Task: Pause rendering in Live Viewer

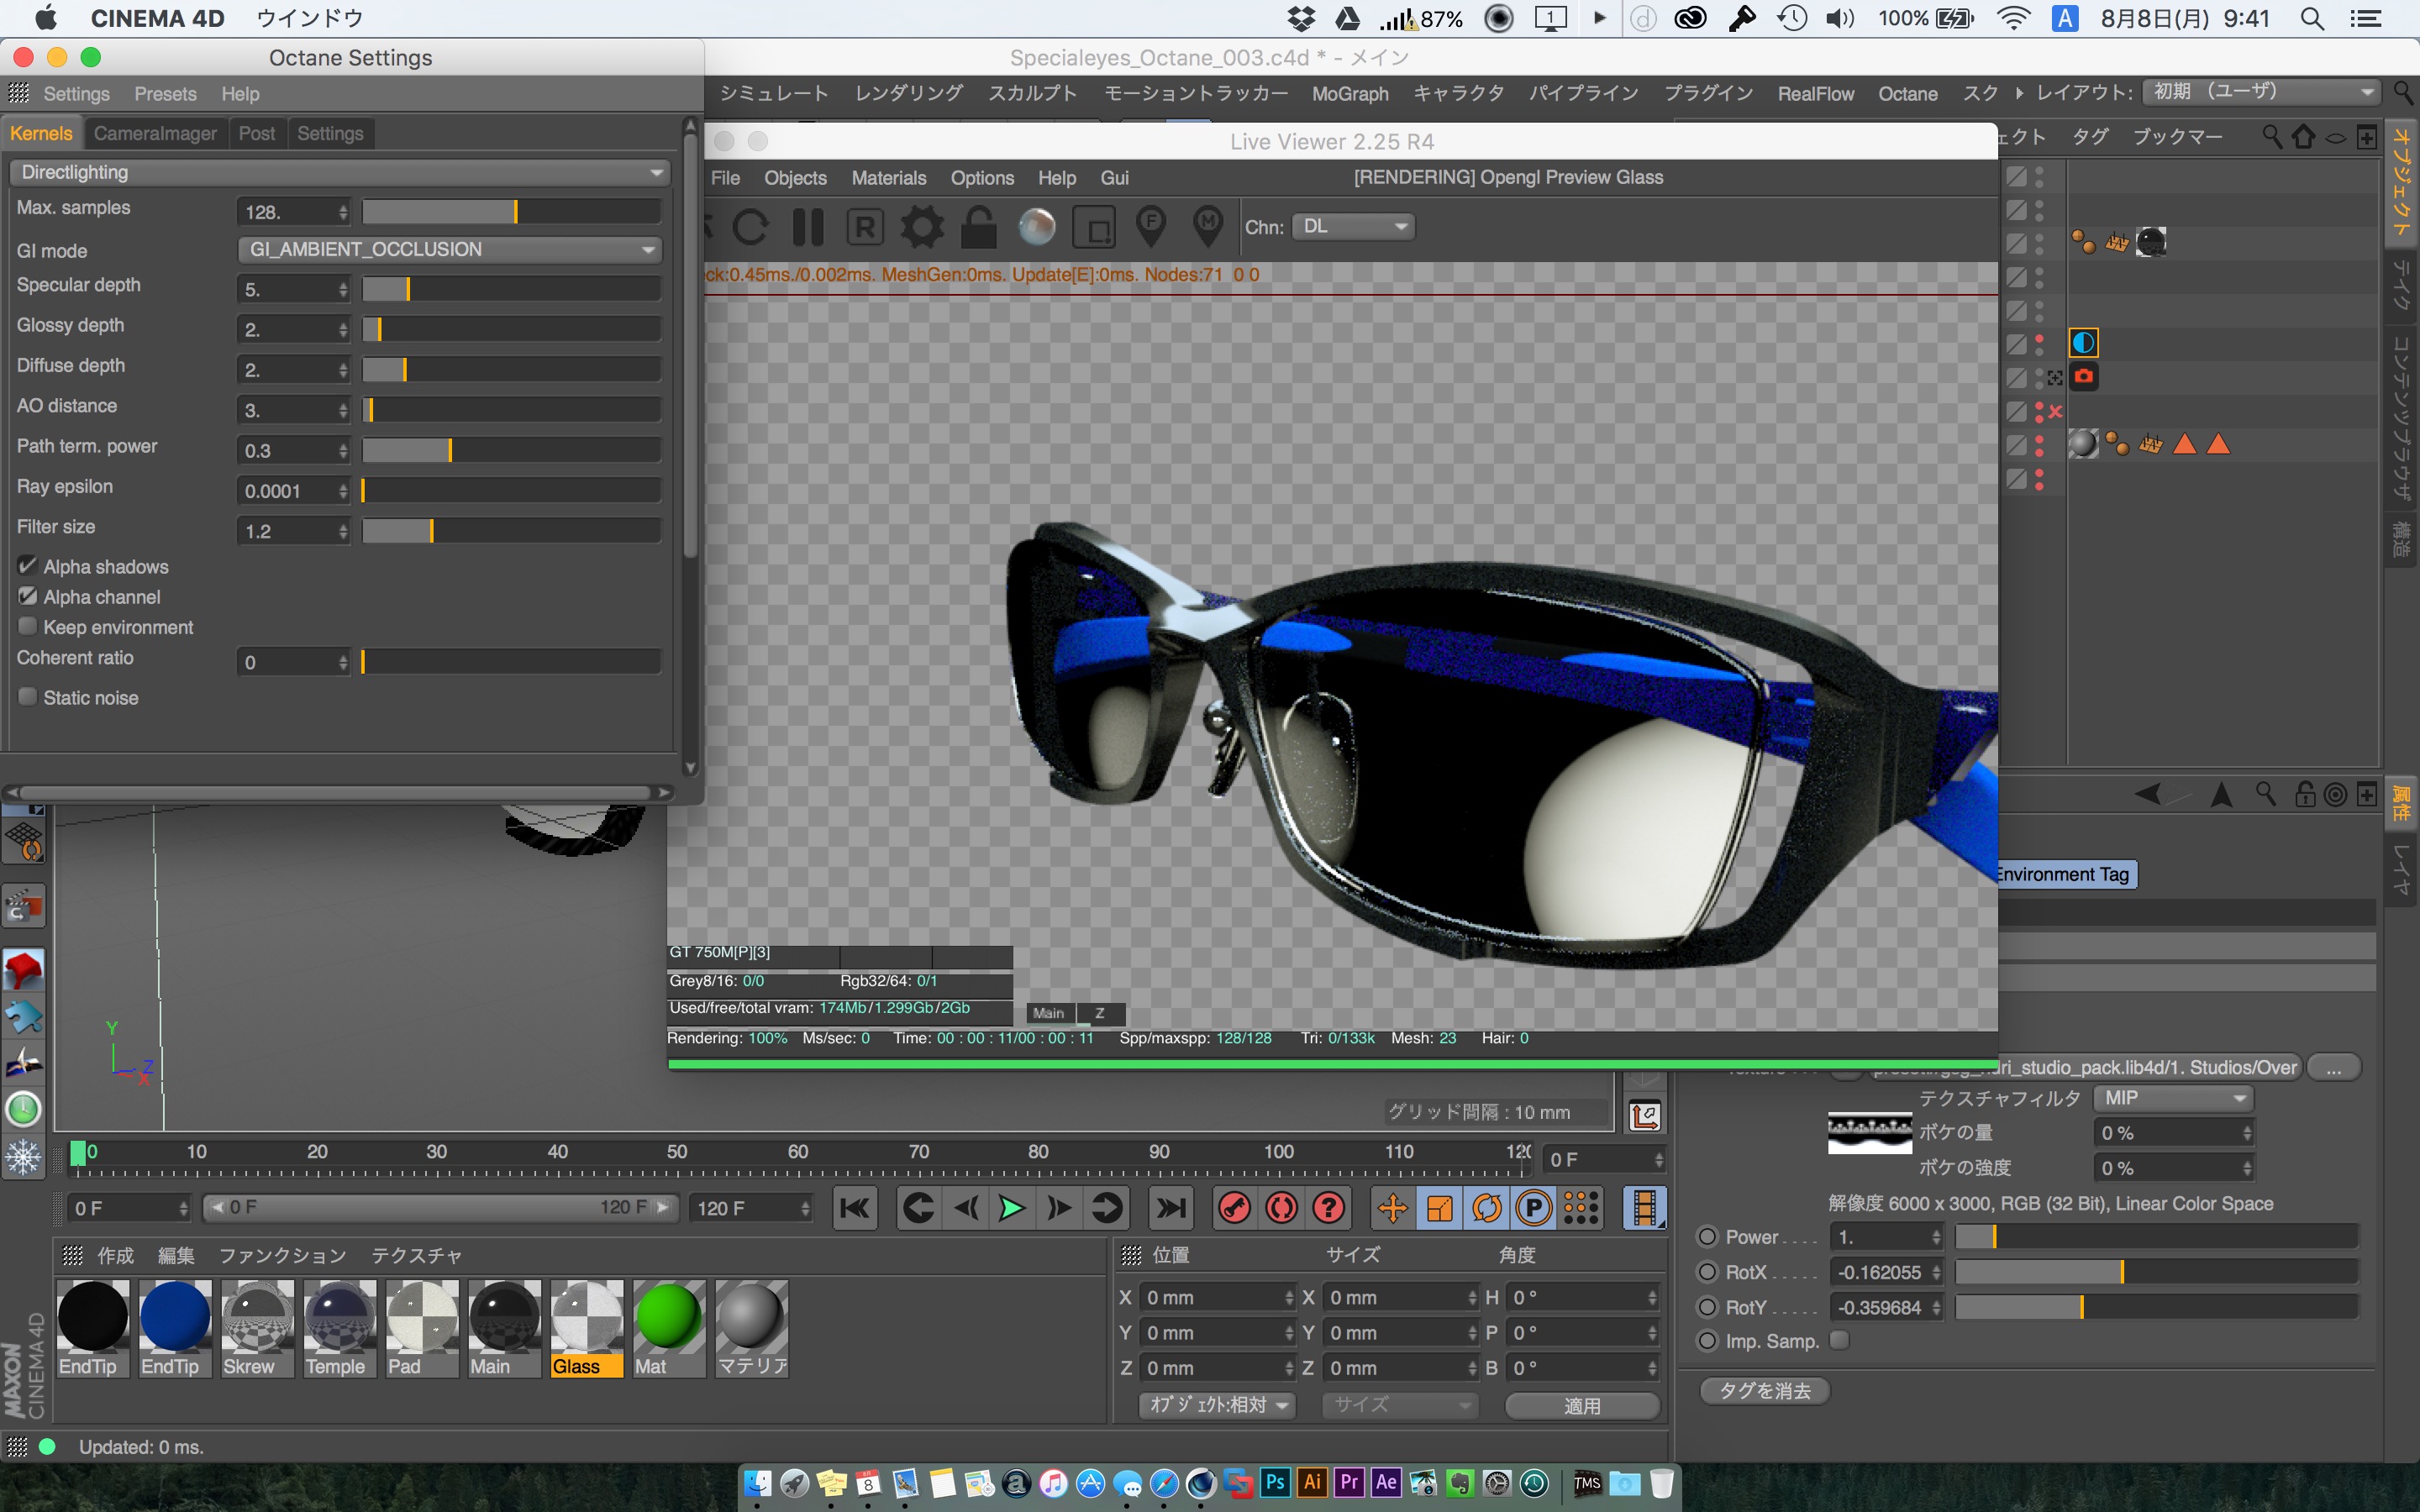Action: coord(808,227)
